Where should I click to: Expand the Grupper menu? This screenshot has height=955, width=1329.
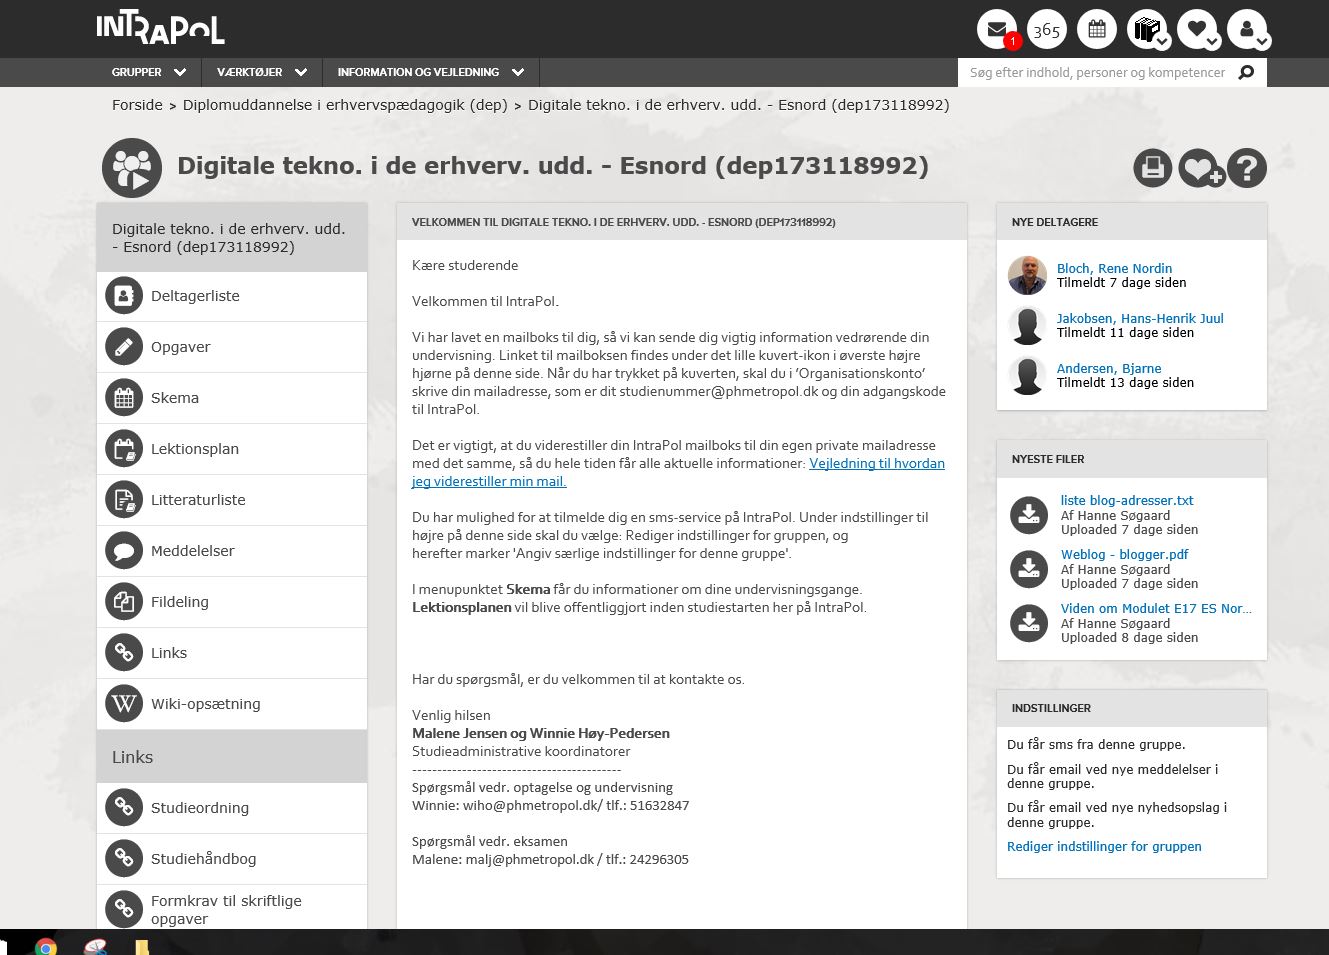[149, 72]
